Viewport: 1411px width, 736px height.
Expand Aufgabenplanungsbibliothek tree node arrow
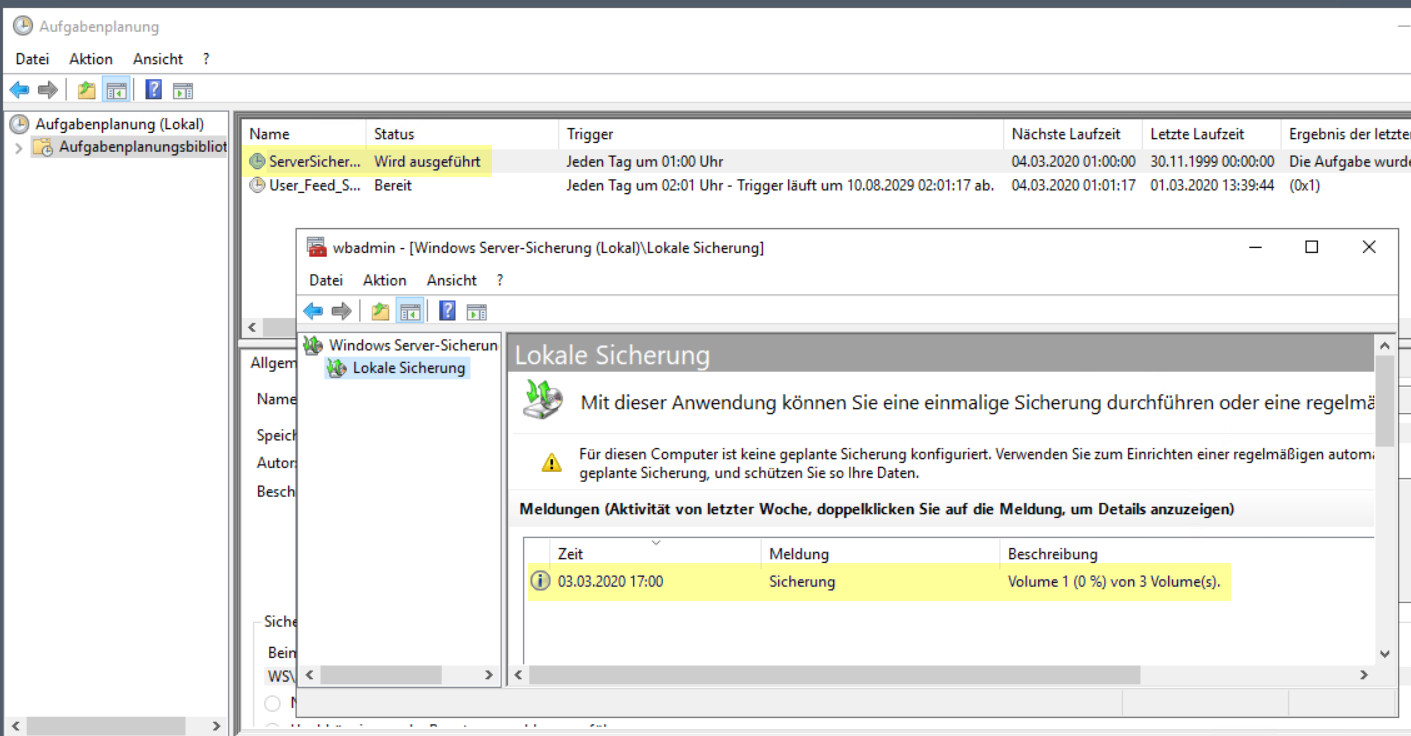coord(18,148)
